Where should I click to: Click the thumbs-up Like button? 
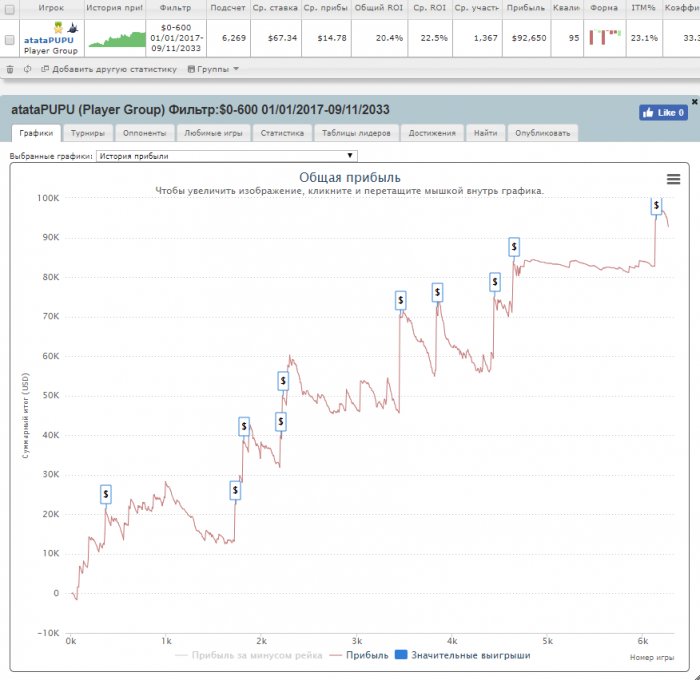(663, 113)
